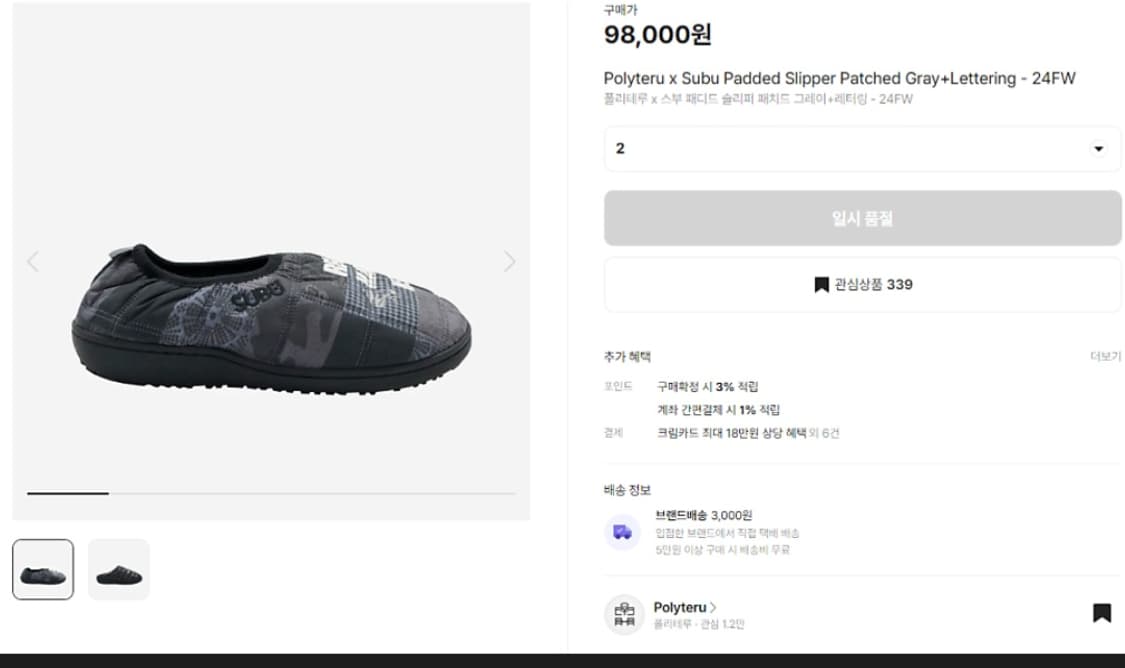Open the size dropdown showing 2

point(862,149)
